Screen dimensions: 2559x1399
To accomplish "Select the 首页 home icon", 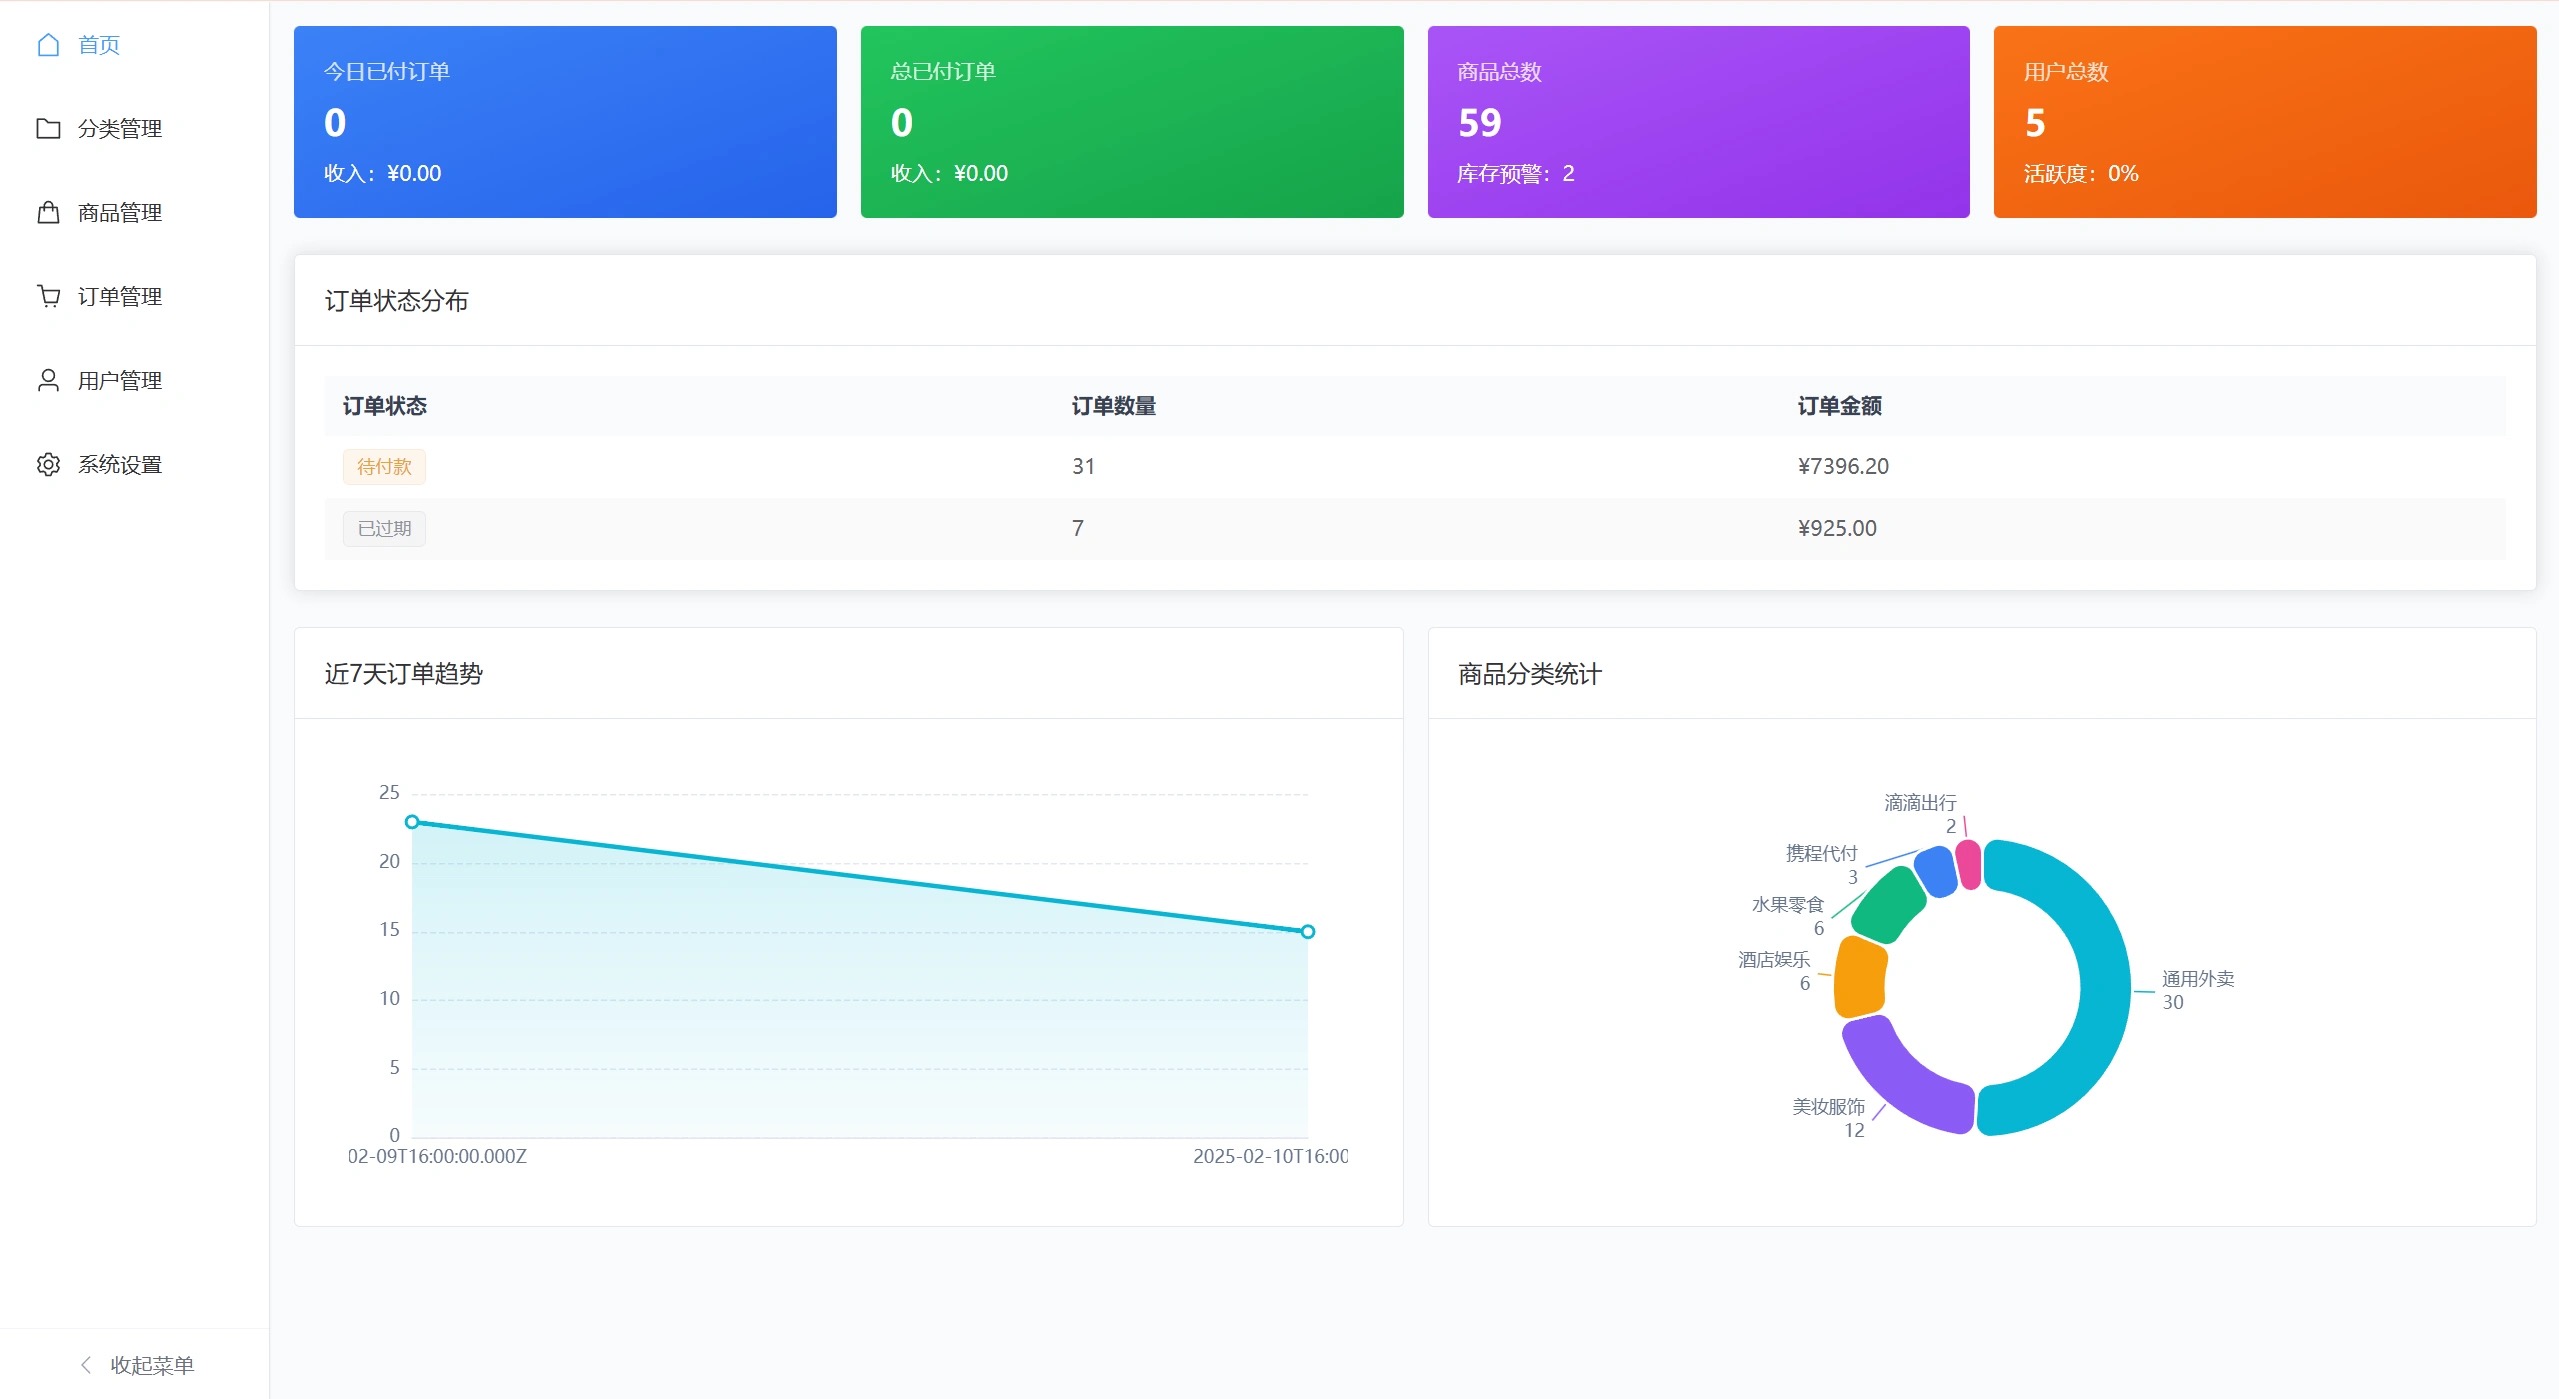I will point(48,44).
